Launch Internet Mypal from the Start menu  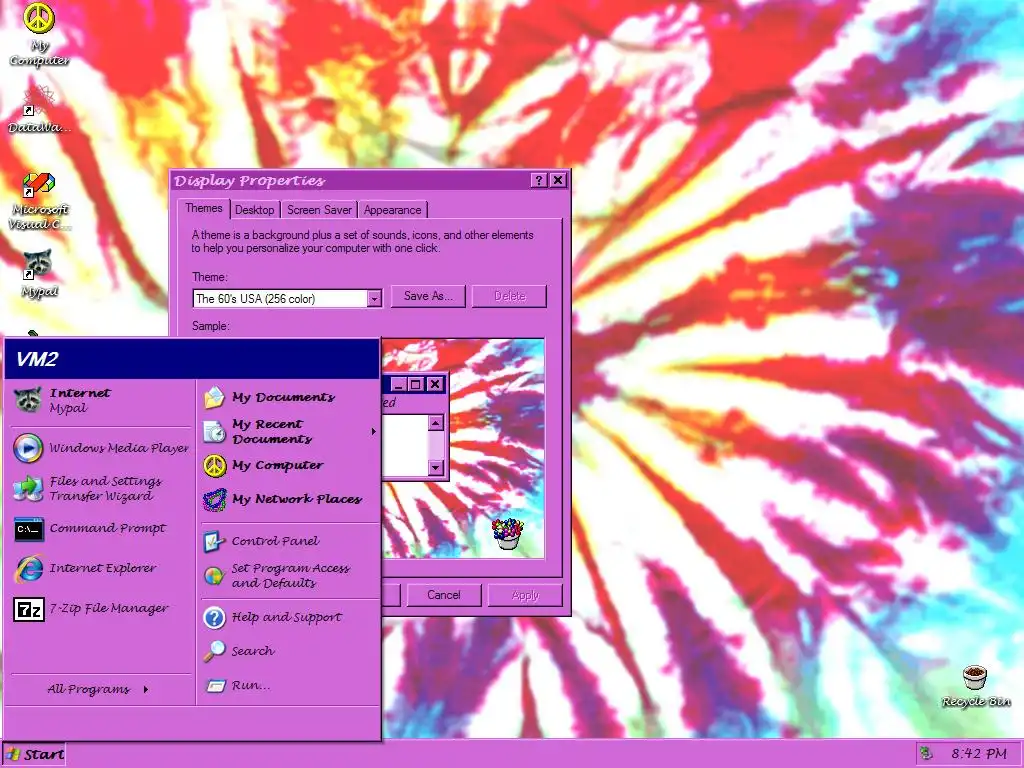point(99,400)
